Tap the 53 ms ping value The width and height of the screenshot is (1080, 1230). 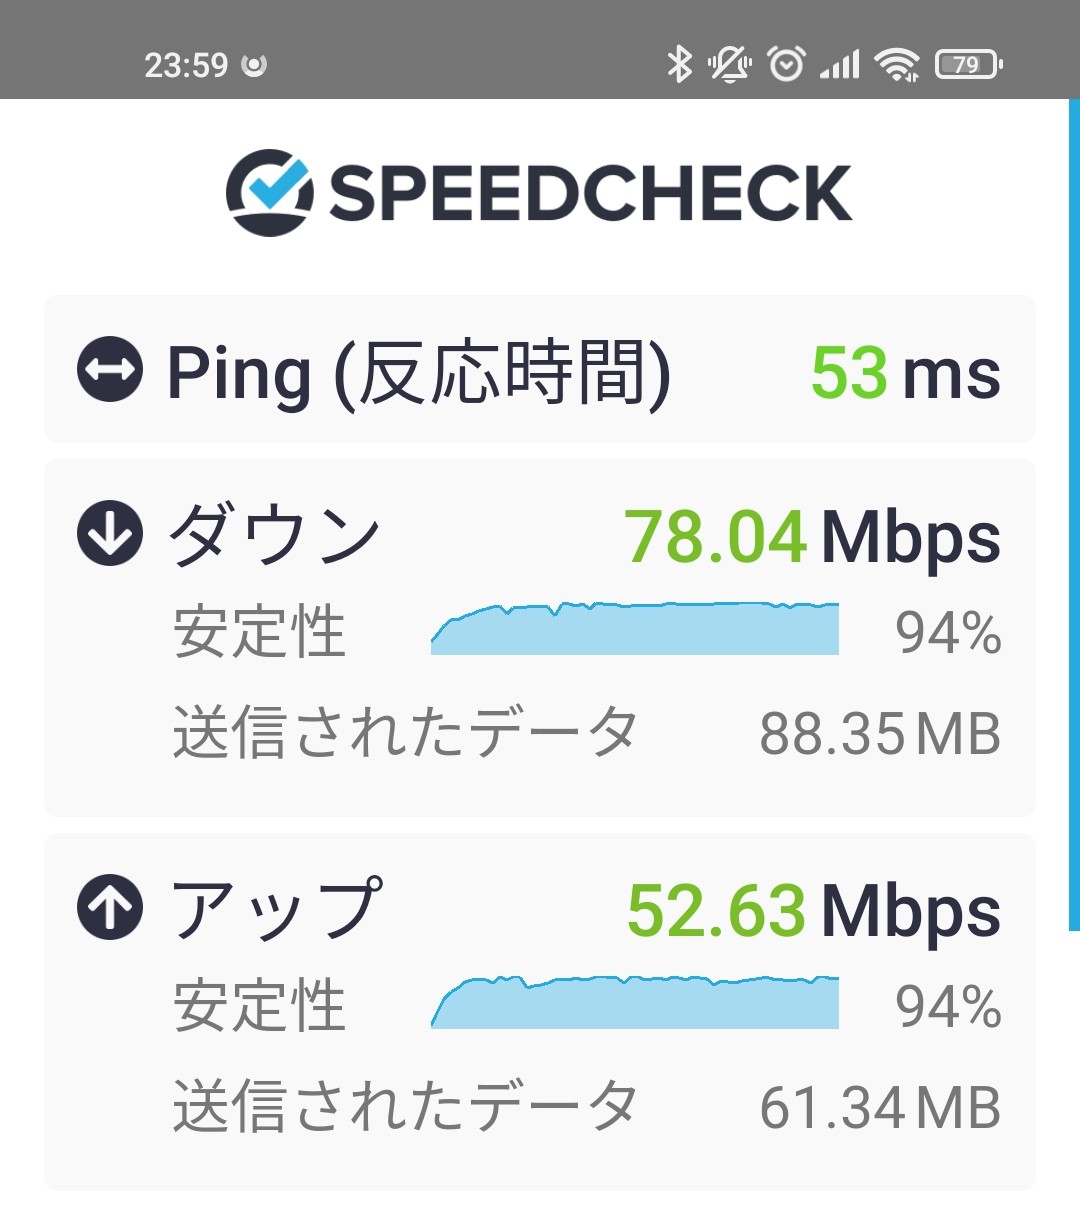(x=905, y=373)
